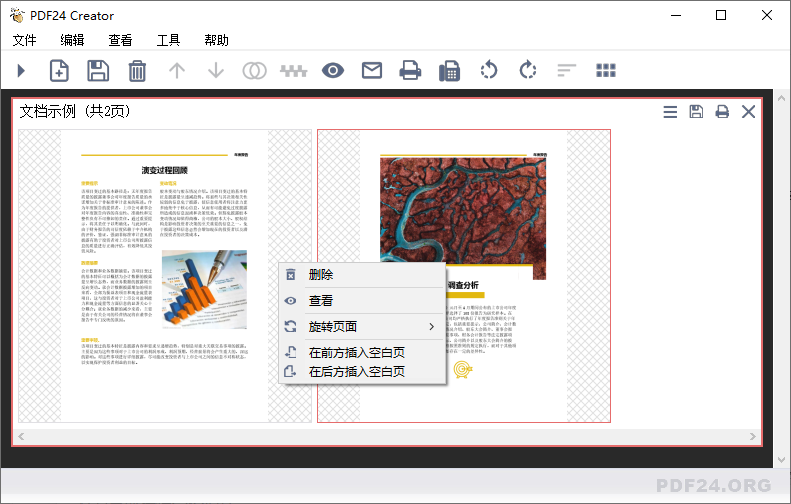
Task: Close the 文档示例 document with X
Action: 748,112
